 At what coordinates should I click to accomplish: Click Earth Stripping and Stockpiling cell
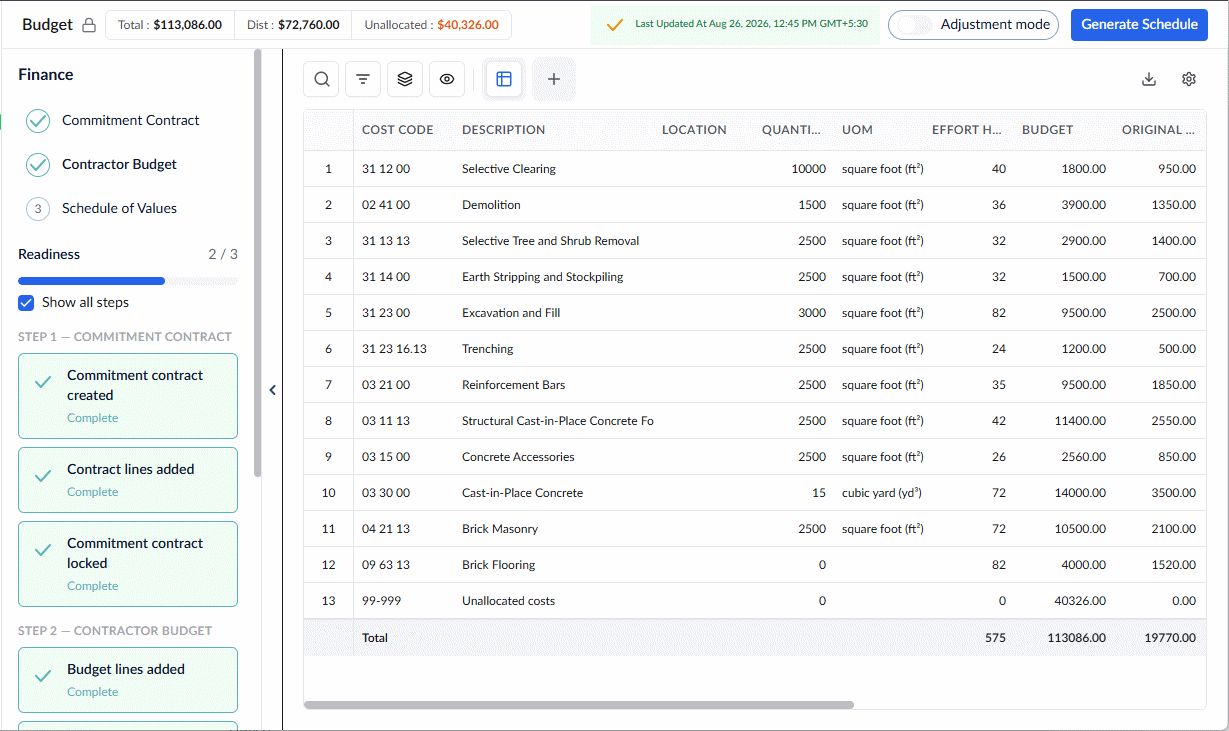pos(543,277)
